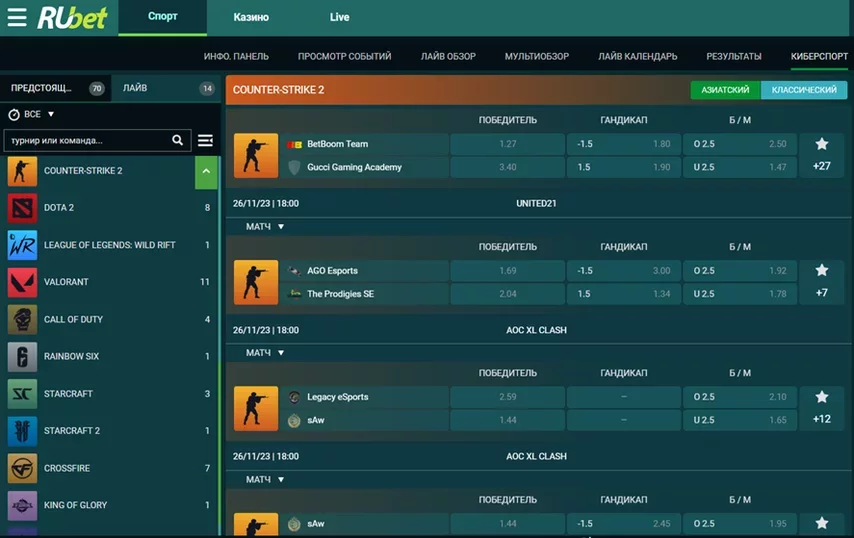
Task: Select the Предстоящие upcoming tab
Action: [56, 88]
